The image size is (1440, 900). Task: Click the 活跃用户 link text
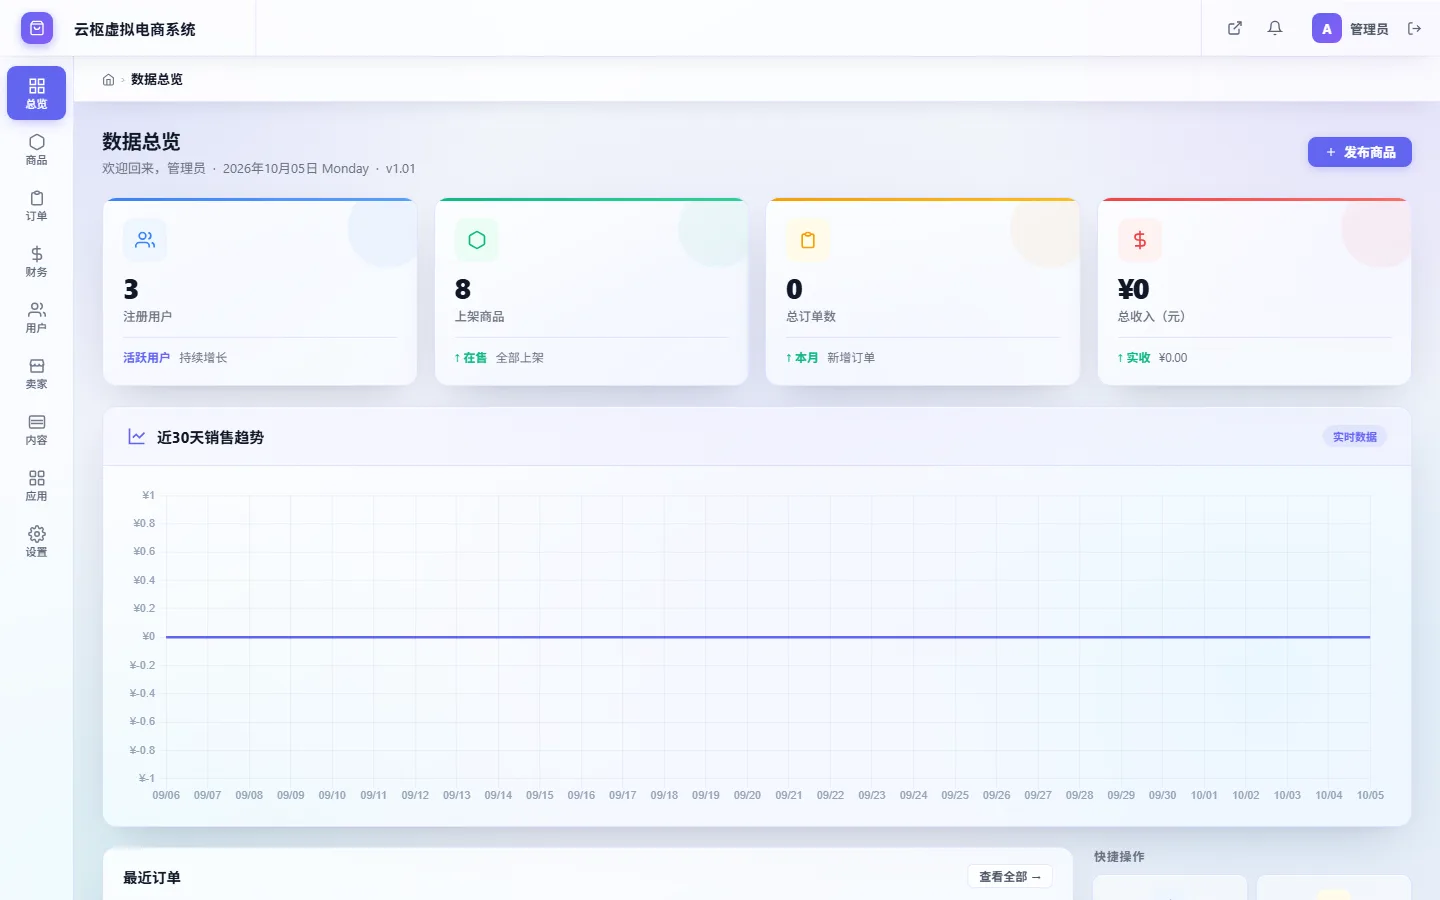[146, 358]
